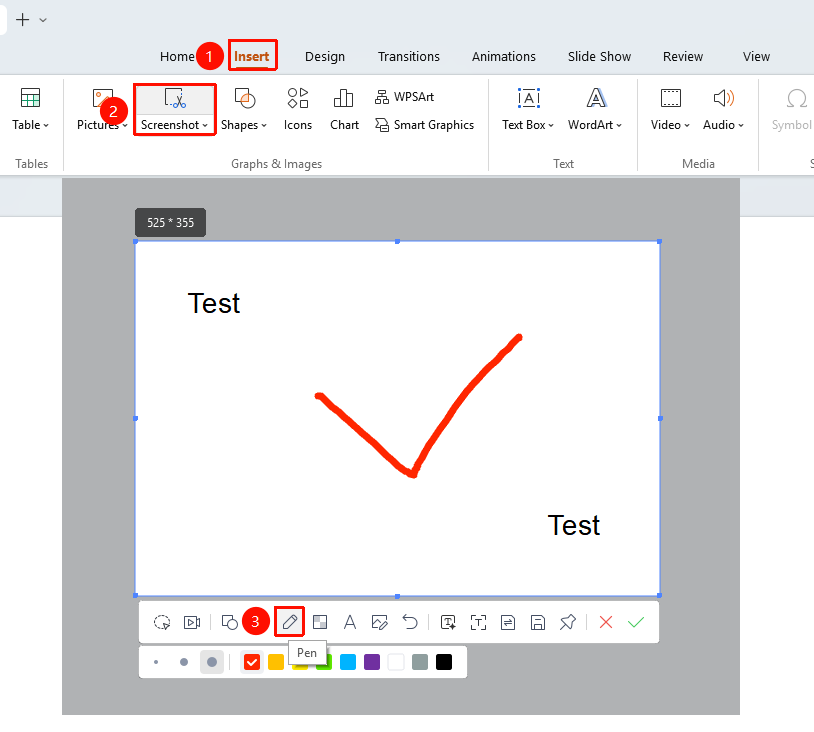
Task: Click the image edit icon
Action: (x=379, y=622)
